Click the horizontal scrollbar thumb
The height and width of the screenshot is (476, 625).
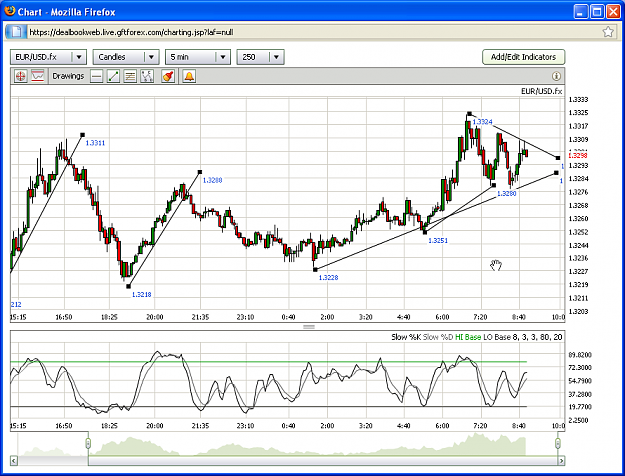(323, 461)
